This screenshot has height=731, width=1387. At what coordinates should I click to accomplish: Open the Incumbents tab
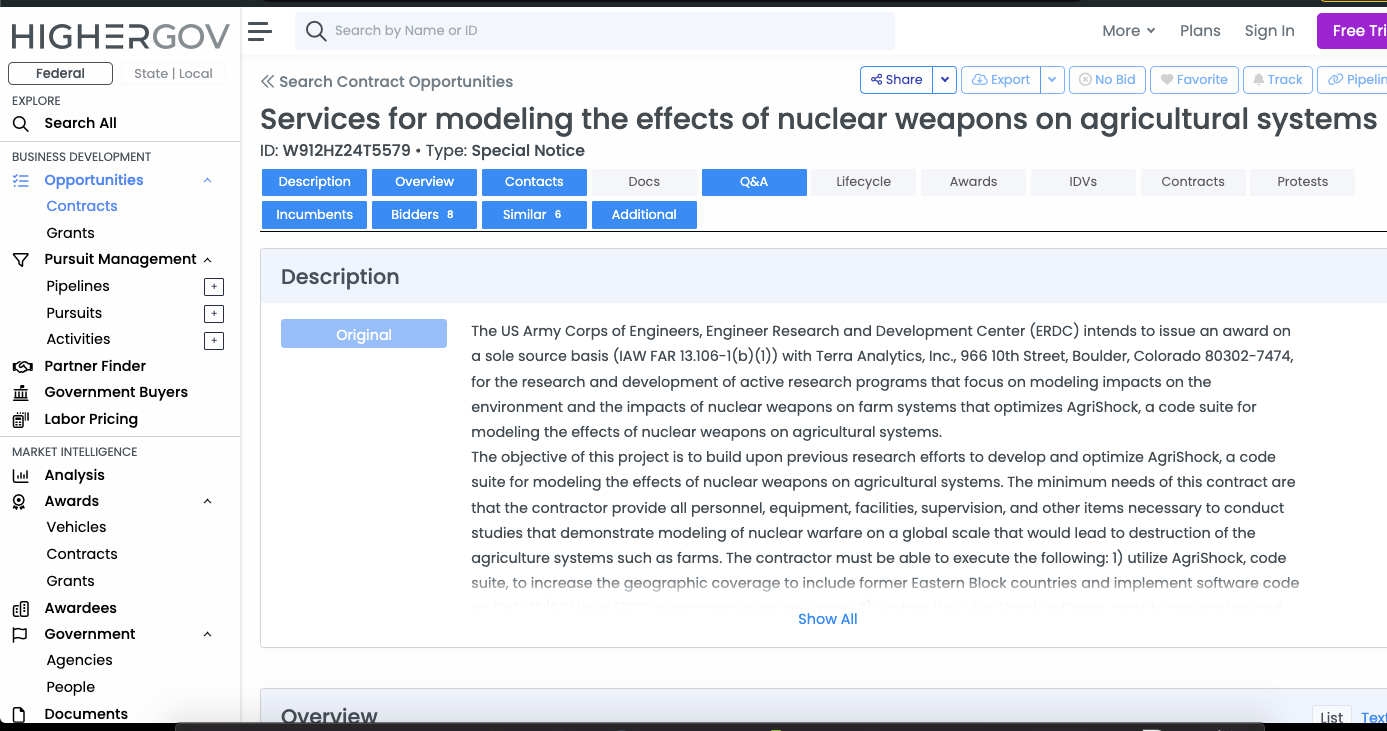coord(315,215)
